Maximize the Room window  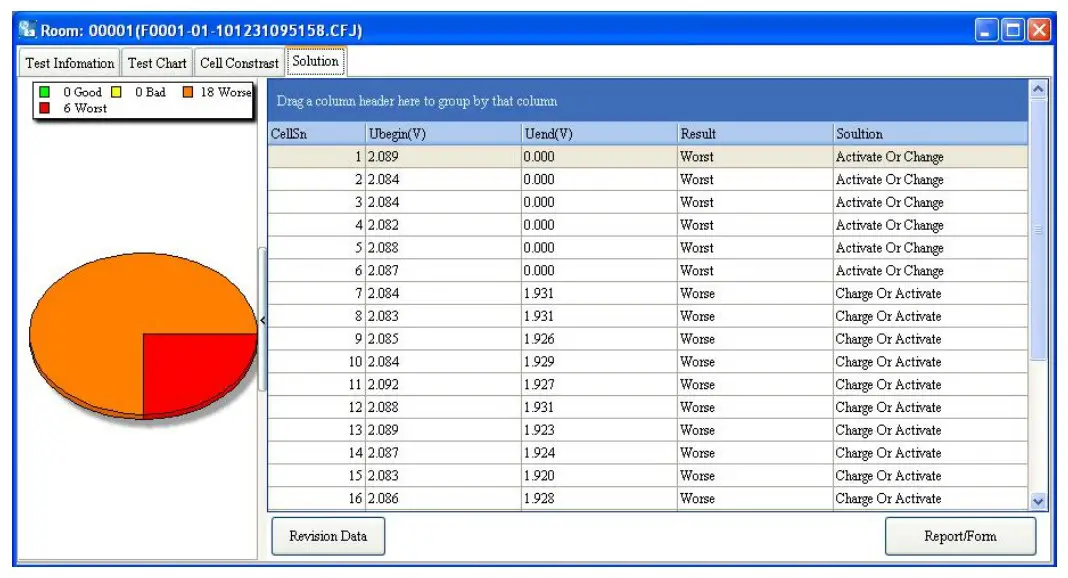pos(1013,31)
